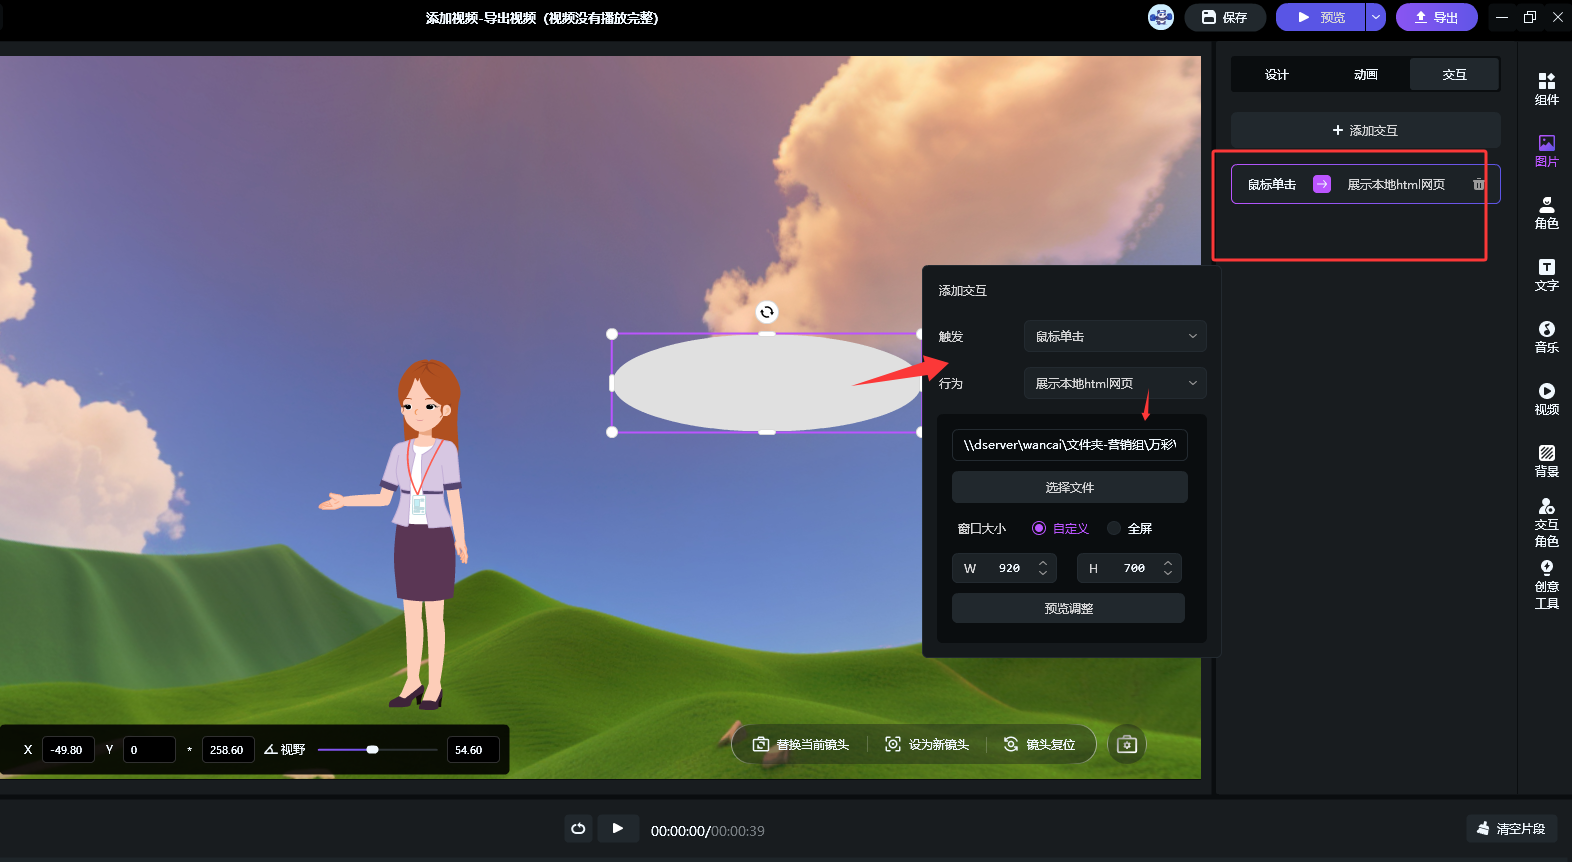1572x862 pixels.
Task: Click the camera snapshot icon on canvas
Action: point(1126,744)
